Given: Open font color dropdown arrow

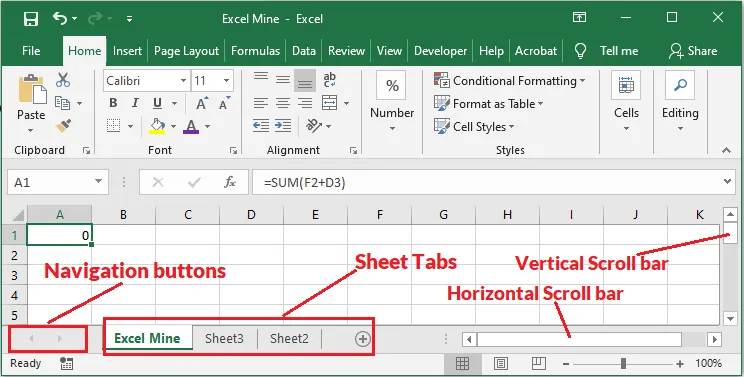Looking at the screenshot, I should [207, 127].
